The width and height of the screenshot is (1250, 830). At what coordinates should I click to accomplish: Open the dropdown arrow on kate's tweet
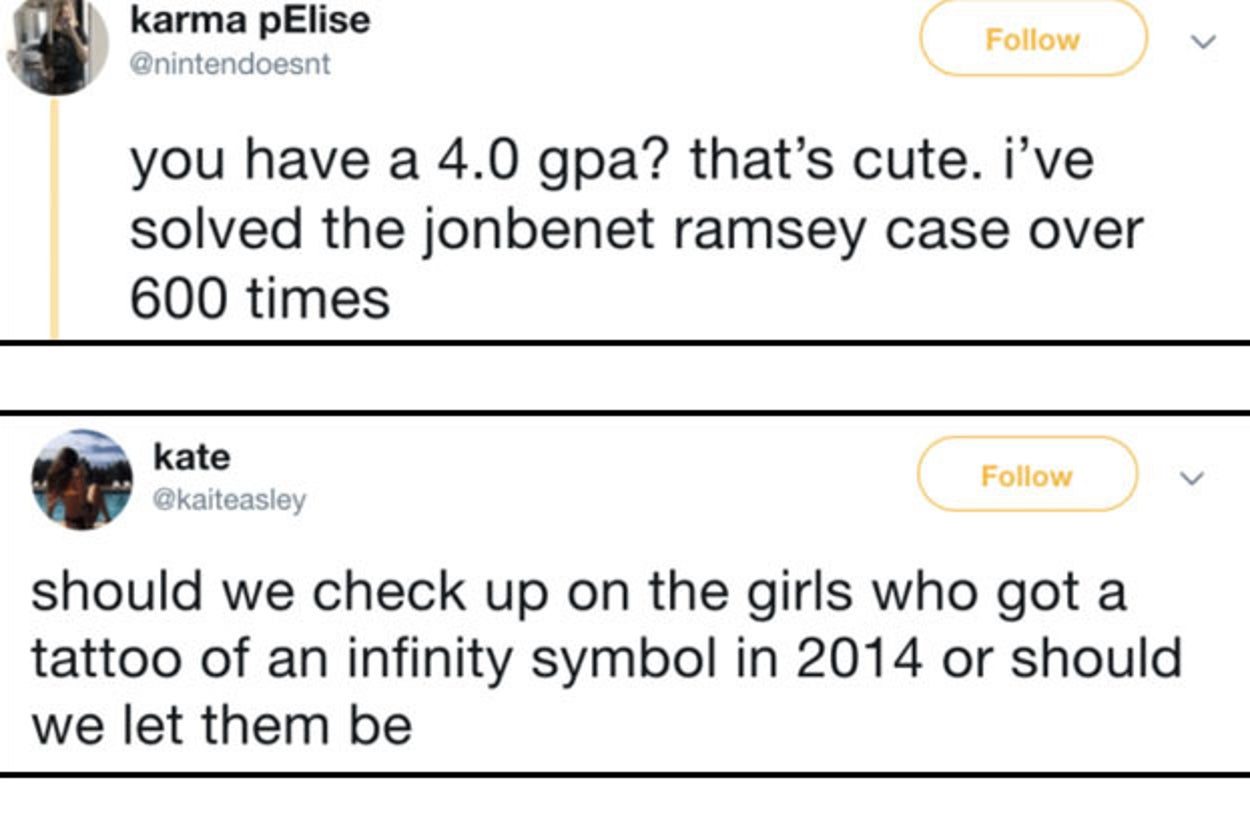click(1190, 478)
